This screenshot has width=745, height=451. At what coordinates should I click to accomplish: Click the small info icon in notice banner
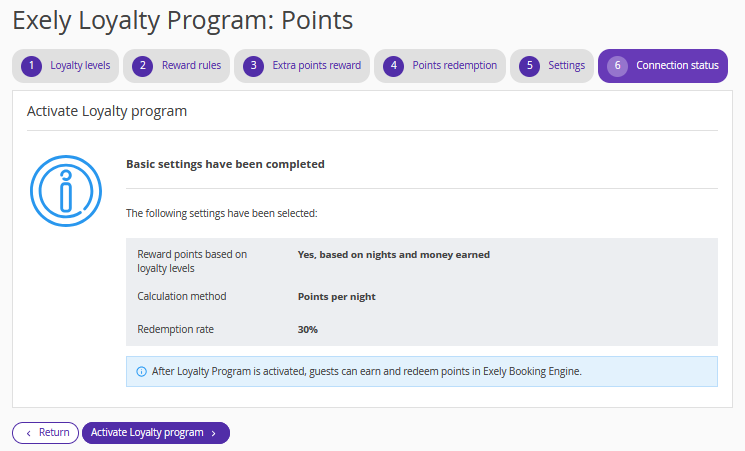142,372
